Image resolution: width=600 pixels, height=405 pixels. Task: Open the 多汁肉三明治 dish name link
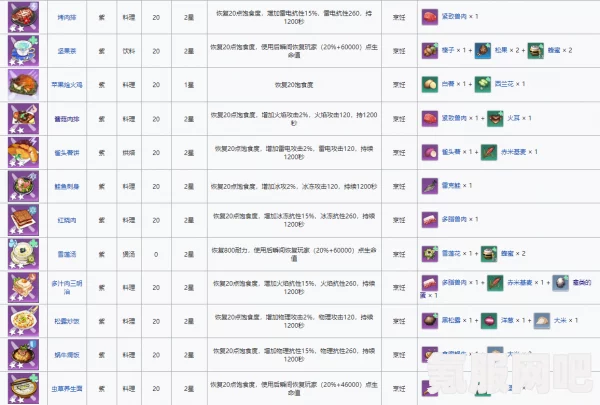67,287
